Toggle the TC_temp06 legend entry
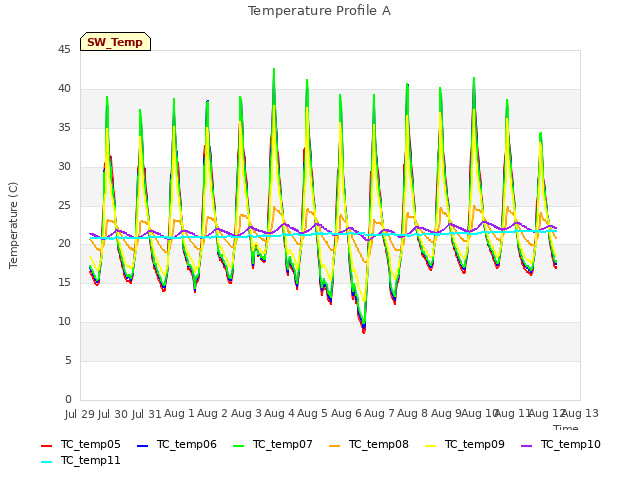 [x=177, y=444]
